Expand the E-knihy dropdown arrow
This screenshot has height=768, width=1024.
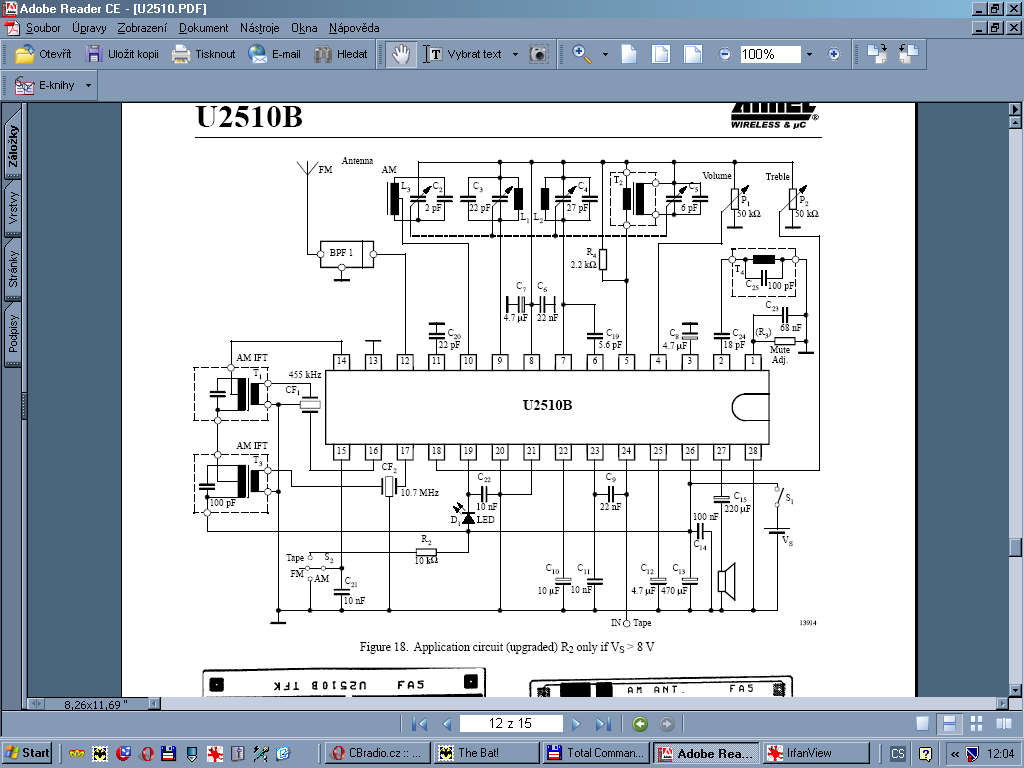pyautogui.click(x=88, y=86)
